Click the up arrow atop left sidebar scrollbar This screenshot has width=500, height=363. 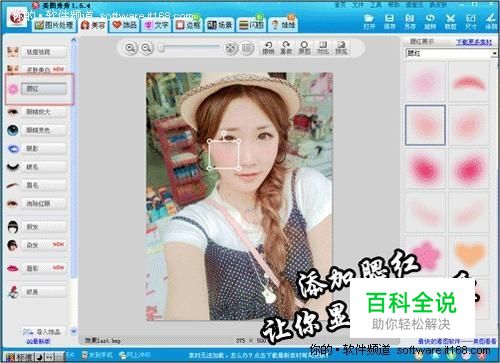(74, 40)
